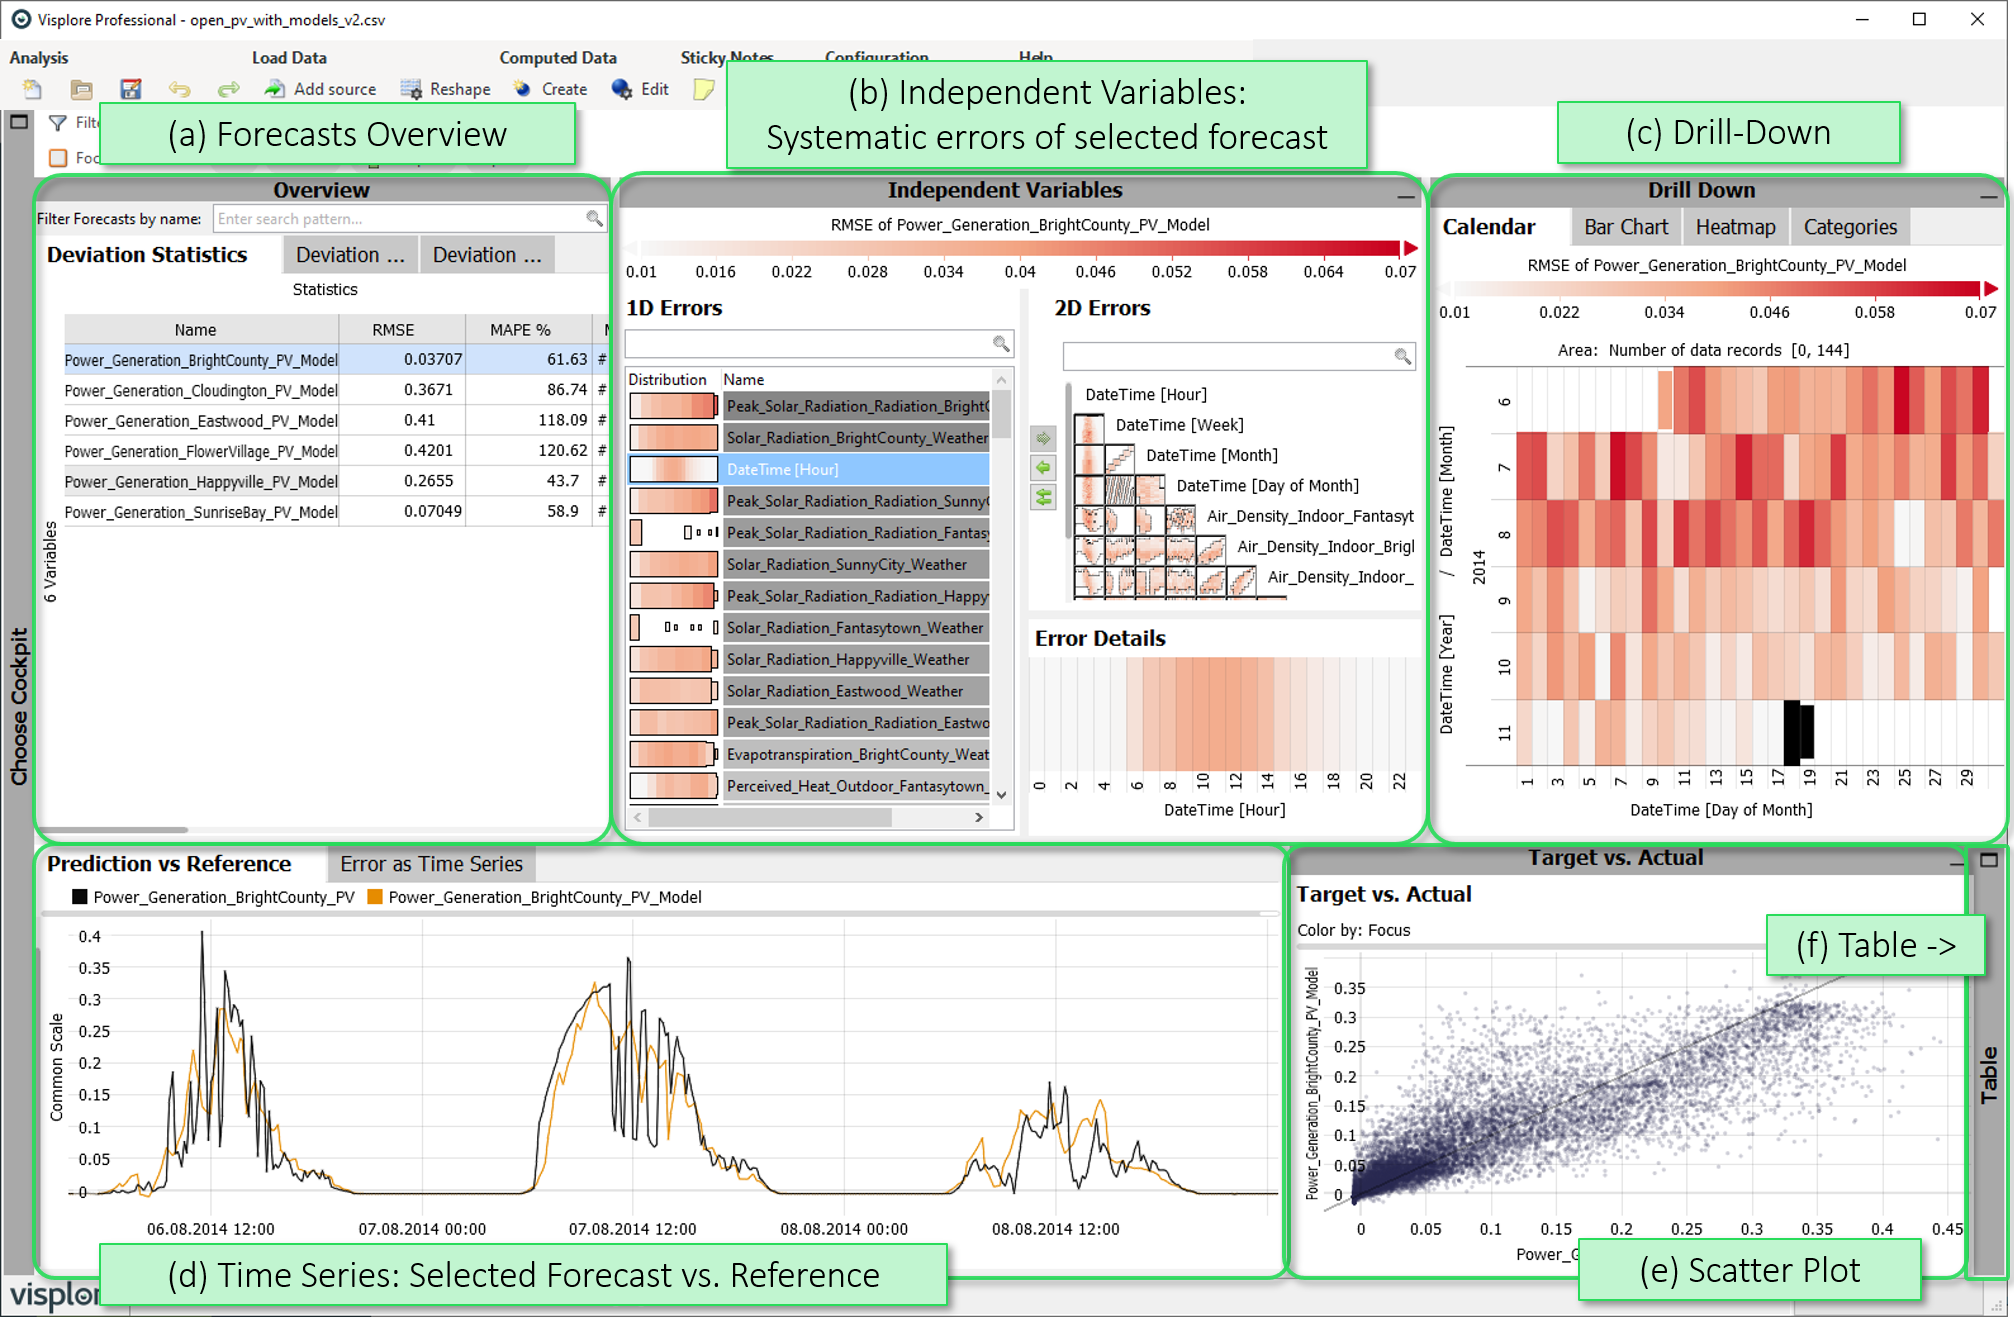The height and width of the screenshot is (1318, 2014).
Task: Collapse the Drill Down panel
Action: point(1988,197)
